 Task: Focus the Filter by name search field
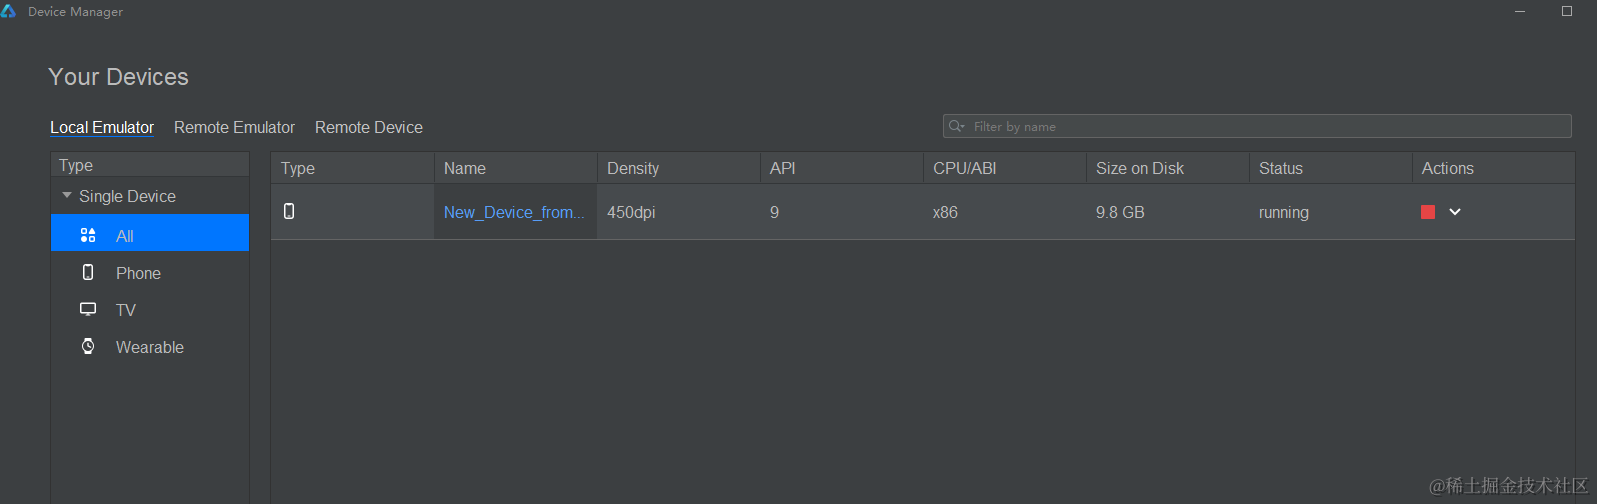coord(1257,126)
